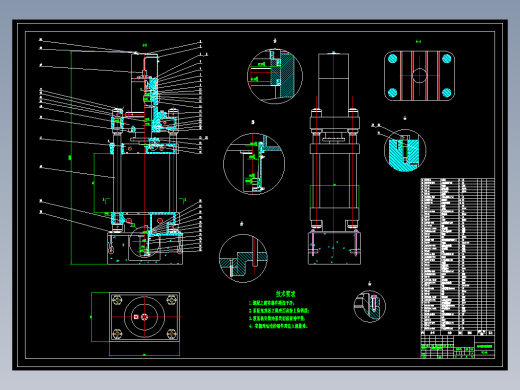
Task: Select the flange section view with four cyan holes
Action: pos(419,76)
